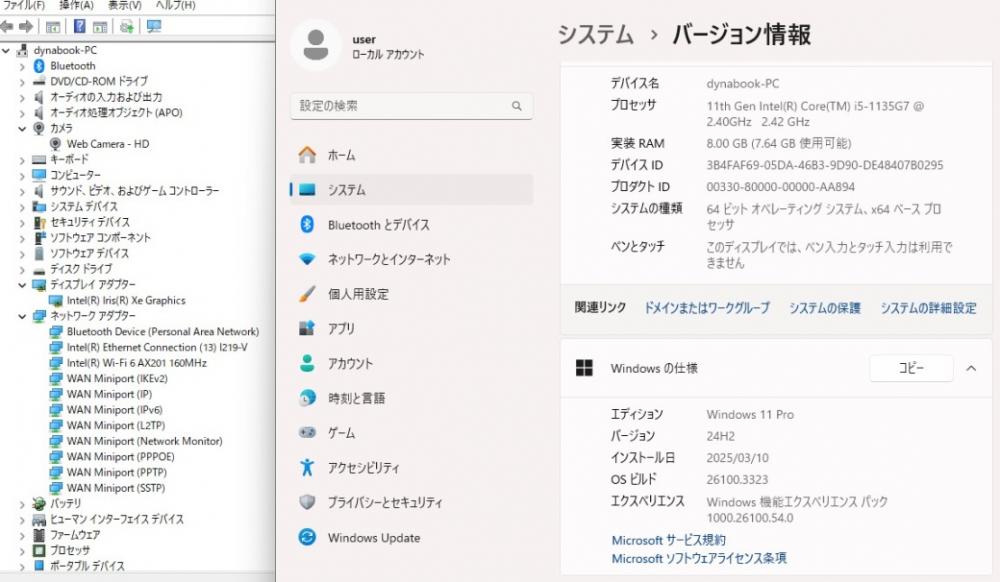Collapse the ディスプレイ アダプター category
The height and width of the screenshot is (582, 1000).
(x=22, y=285)
